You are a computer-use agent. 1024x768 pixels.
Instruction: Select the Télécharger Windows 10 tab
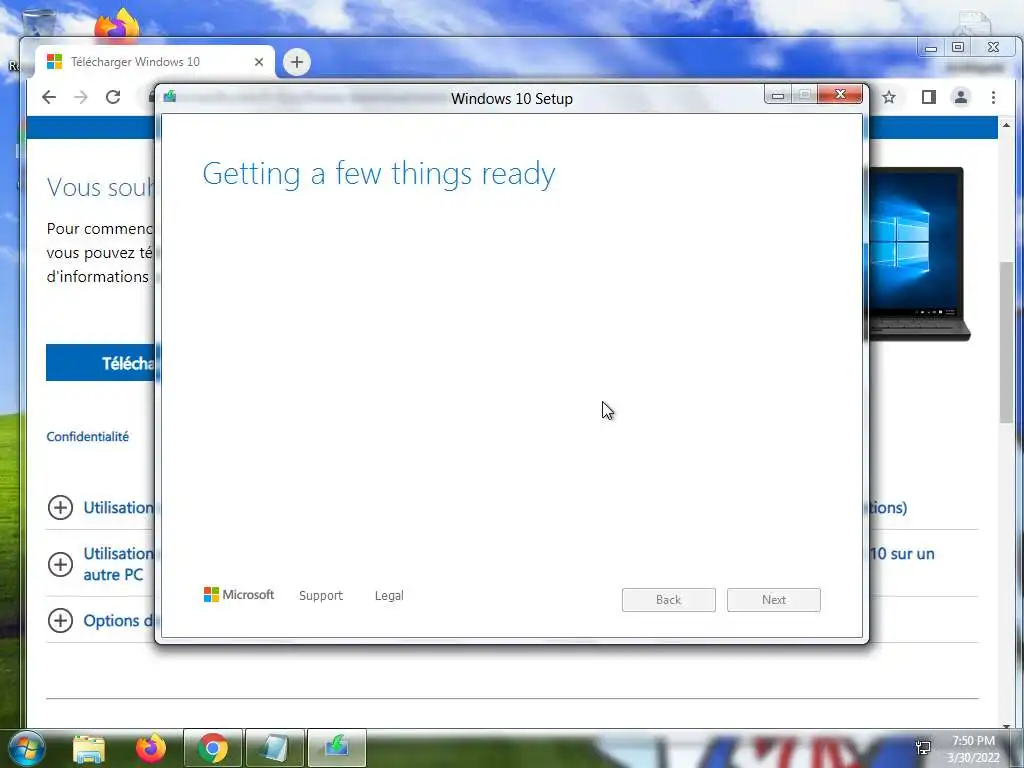point(154,62)
